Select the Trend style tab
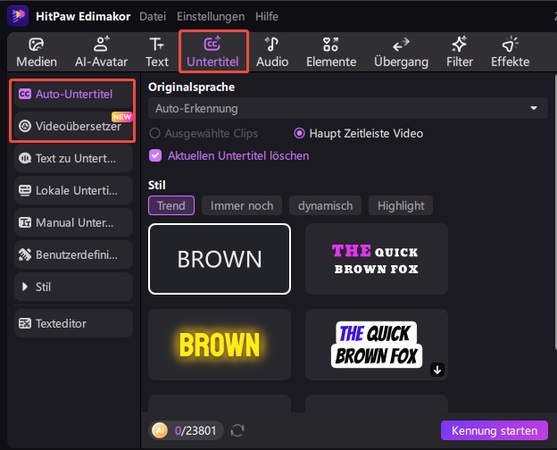Screen dimensions: 557x450 (171, 205)
